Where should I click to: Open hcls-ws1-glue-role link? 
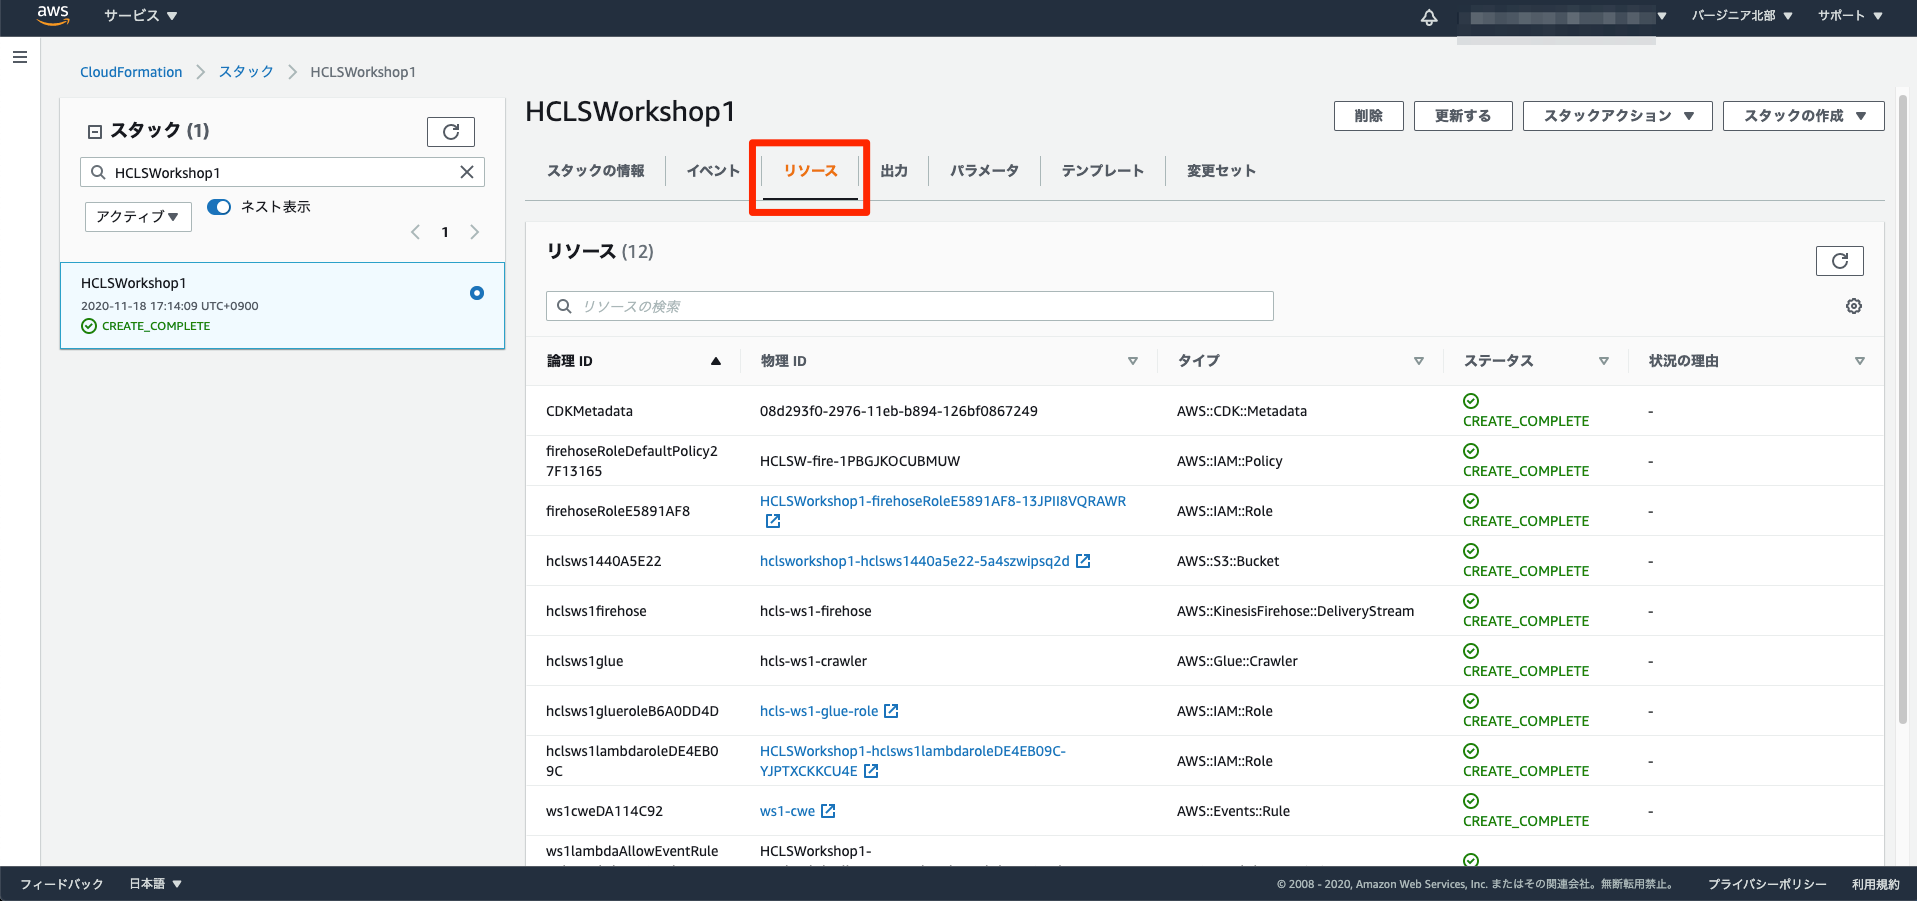819,711
